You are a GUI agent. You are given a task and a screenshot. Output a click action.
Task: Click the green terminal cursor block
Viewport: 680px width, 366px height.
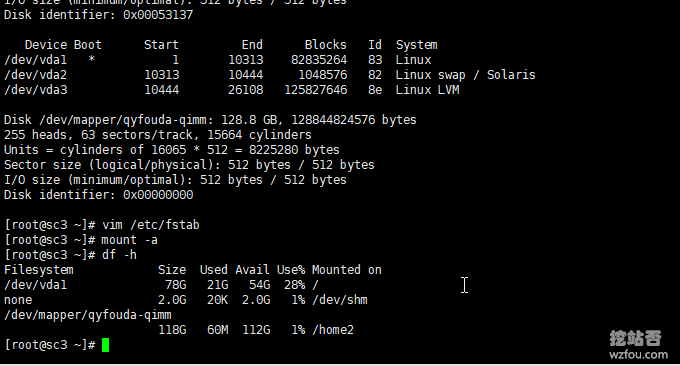(105, 345)
